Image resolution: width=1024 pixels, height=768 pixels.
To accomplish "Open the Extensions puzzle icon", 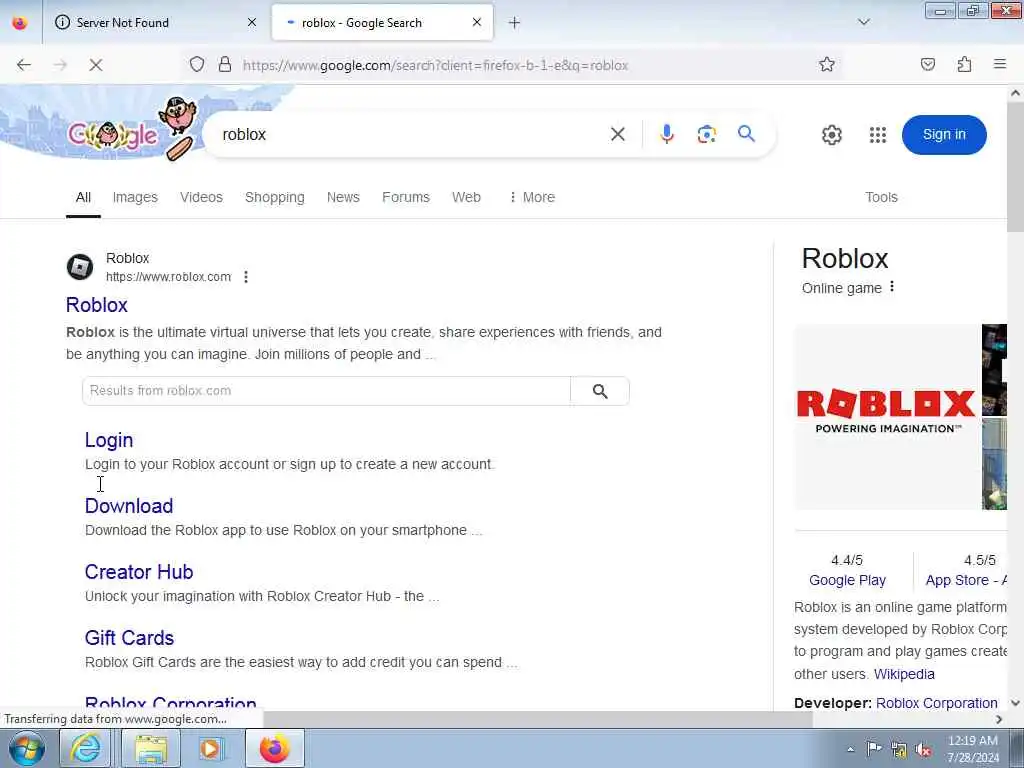I will click(x=964, y=65).
